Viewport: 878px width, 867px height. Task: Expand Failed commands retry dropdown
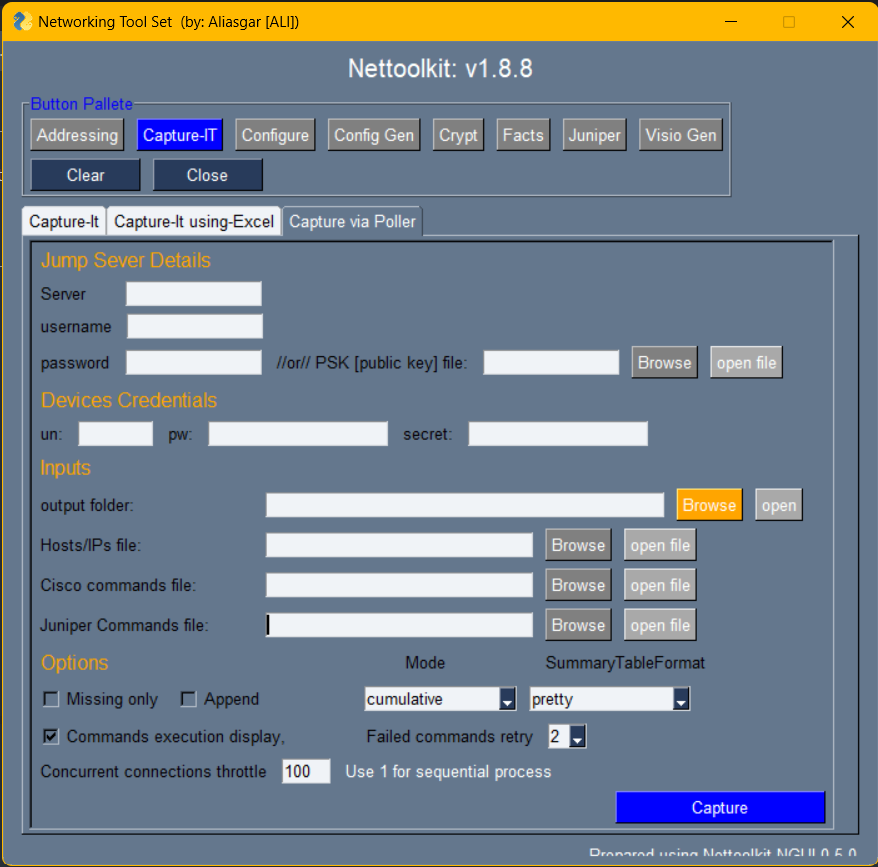coord(577,736)
